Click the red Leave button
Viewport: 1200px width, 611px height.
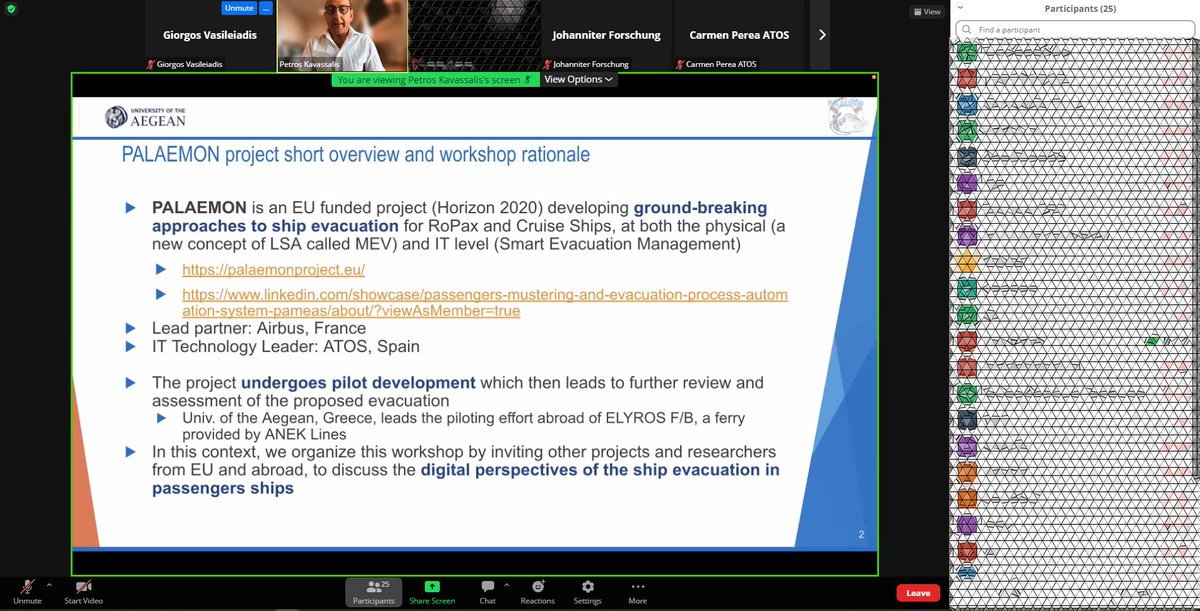pyautogui.click(x=917, y=592)
